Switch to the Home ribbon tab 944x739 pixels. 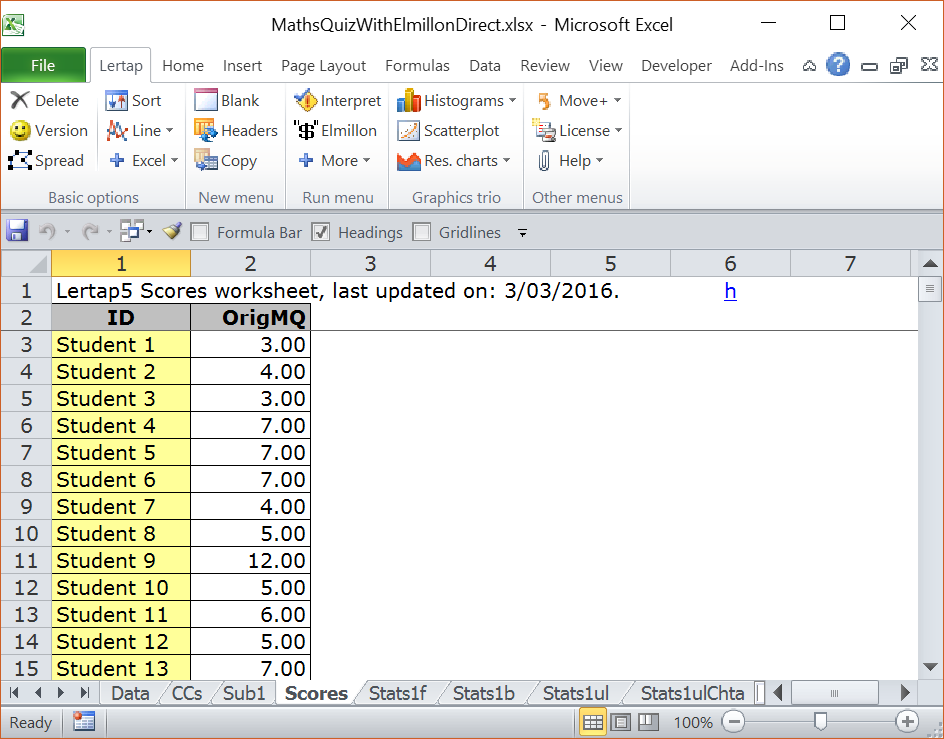(183, 66)
